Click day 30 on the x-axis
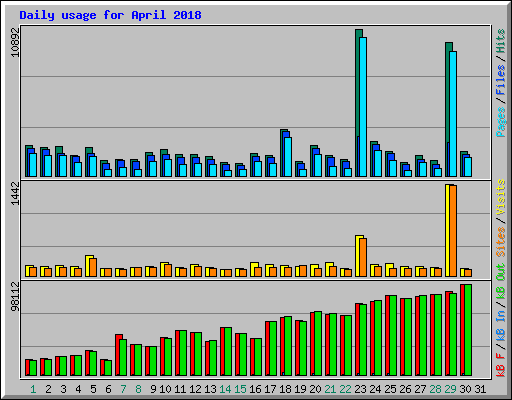This screenshot has width=512, height=400. pyautogui.click(x=465, y=389)
